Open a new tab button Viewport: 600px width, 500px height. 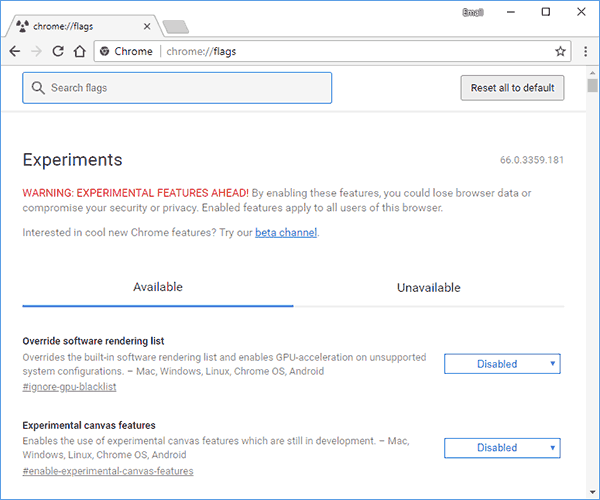pos(176,27)
